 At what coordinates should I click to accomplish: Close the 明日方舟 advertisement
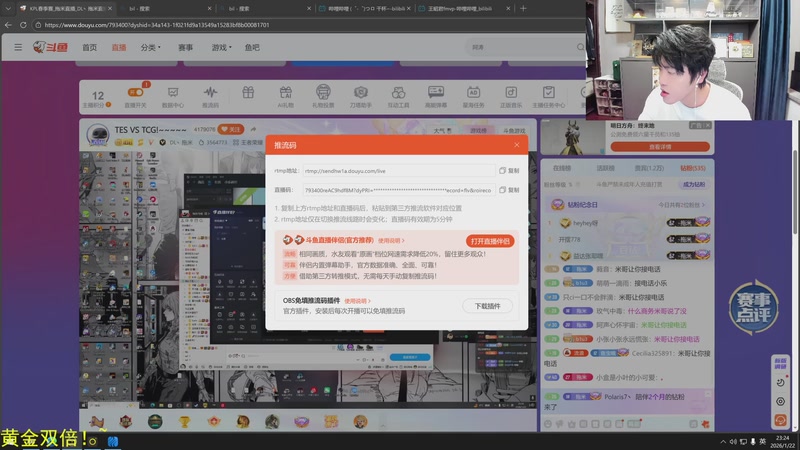point(708,125)
